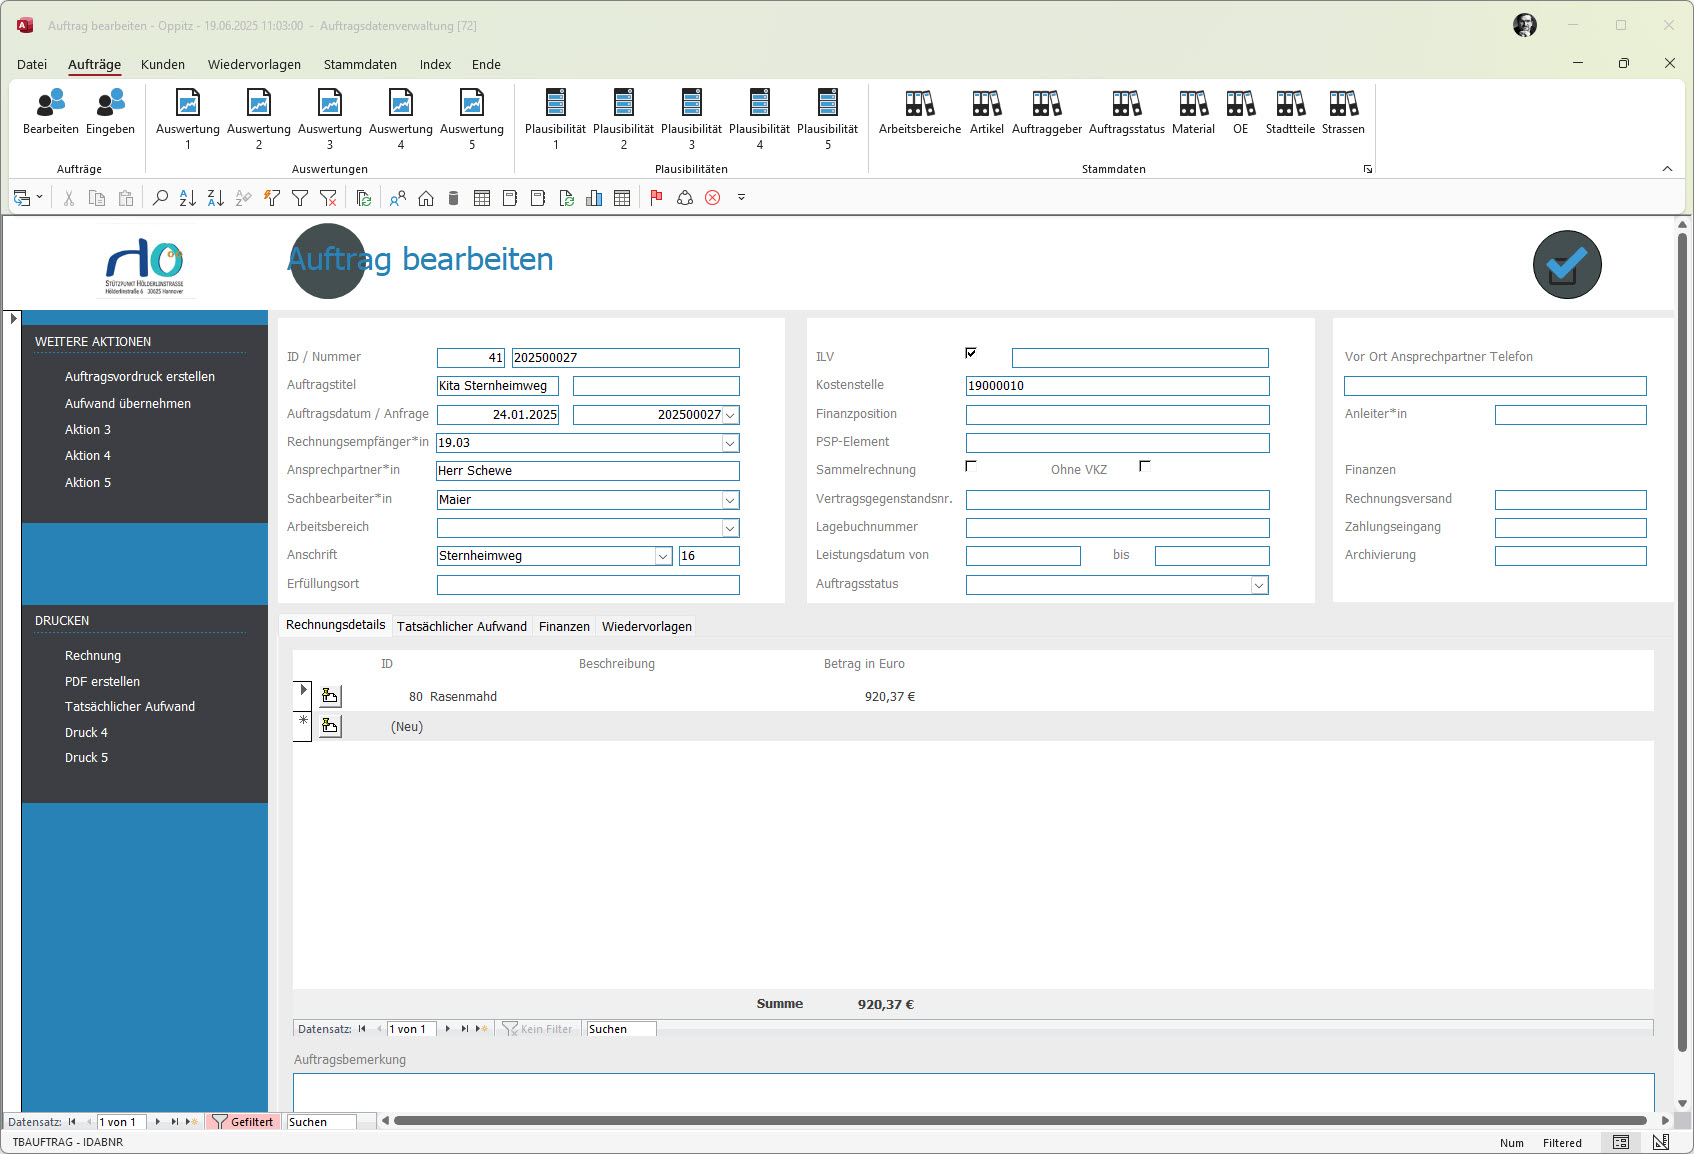Viewport: 1694px width, 1154px height.
Task: Click the home toolbar icon
Action: click(426, 198)
